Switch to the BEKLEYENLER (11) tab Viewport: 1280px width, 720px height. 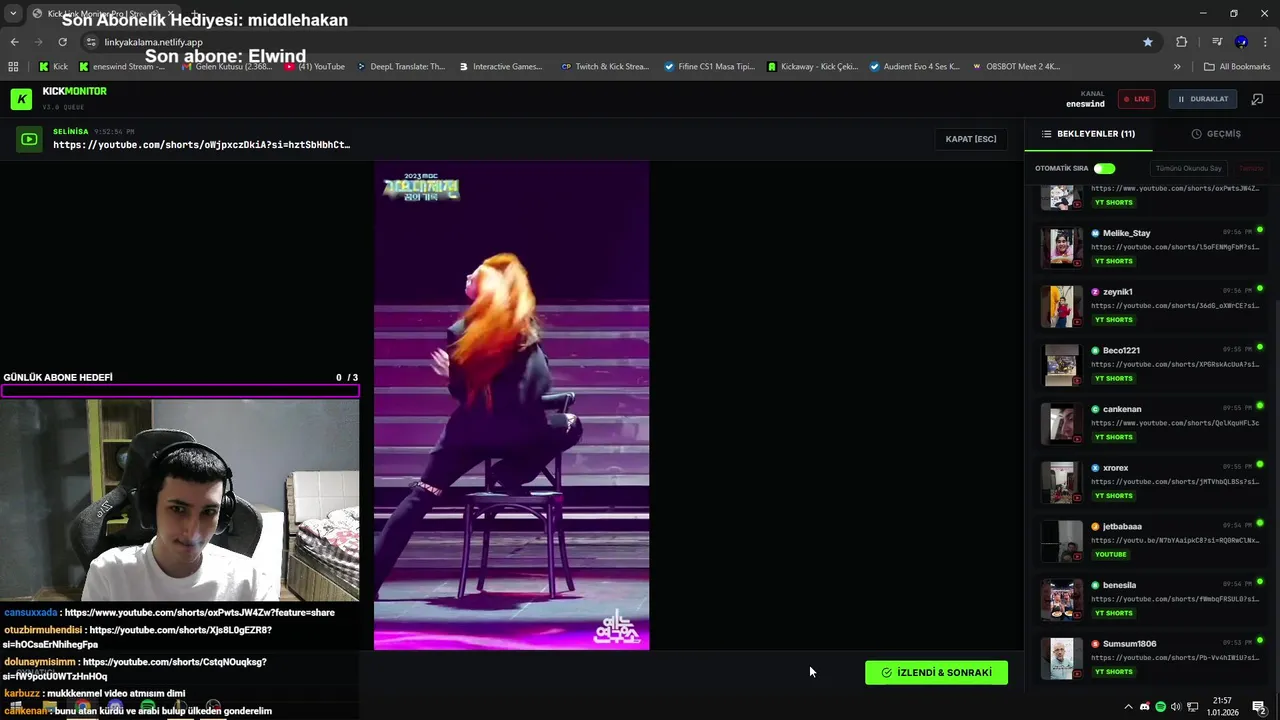click(x=1088, y=133)
